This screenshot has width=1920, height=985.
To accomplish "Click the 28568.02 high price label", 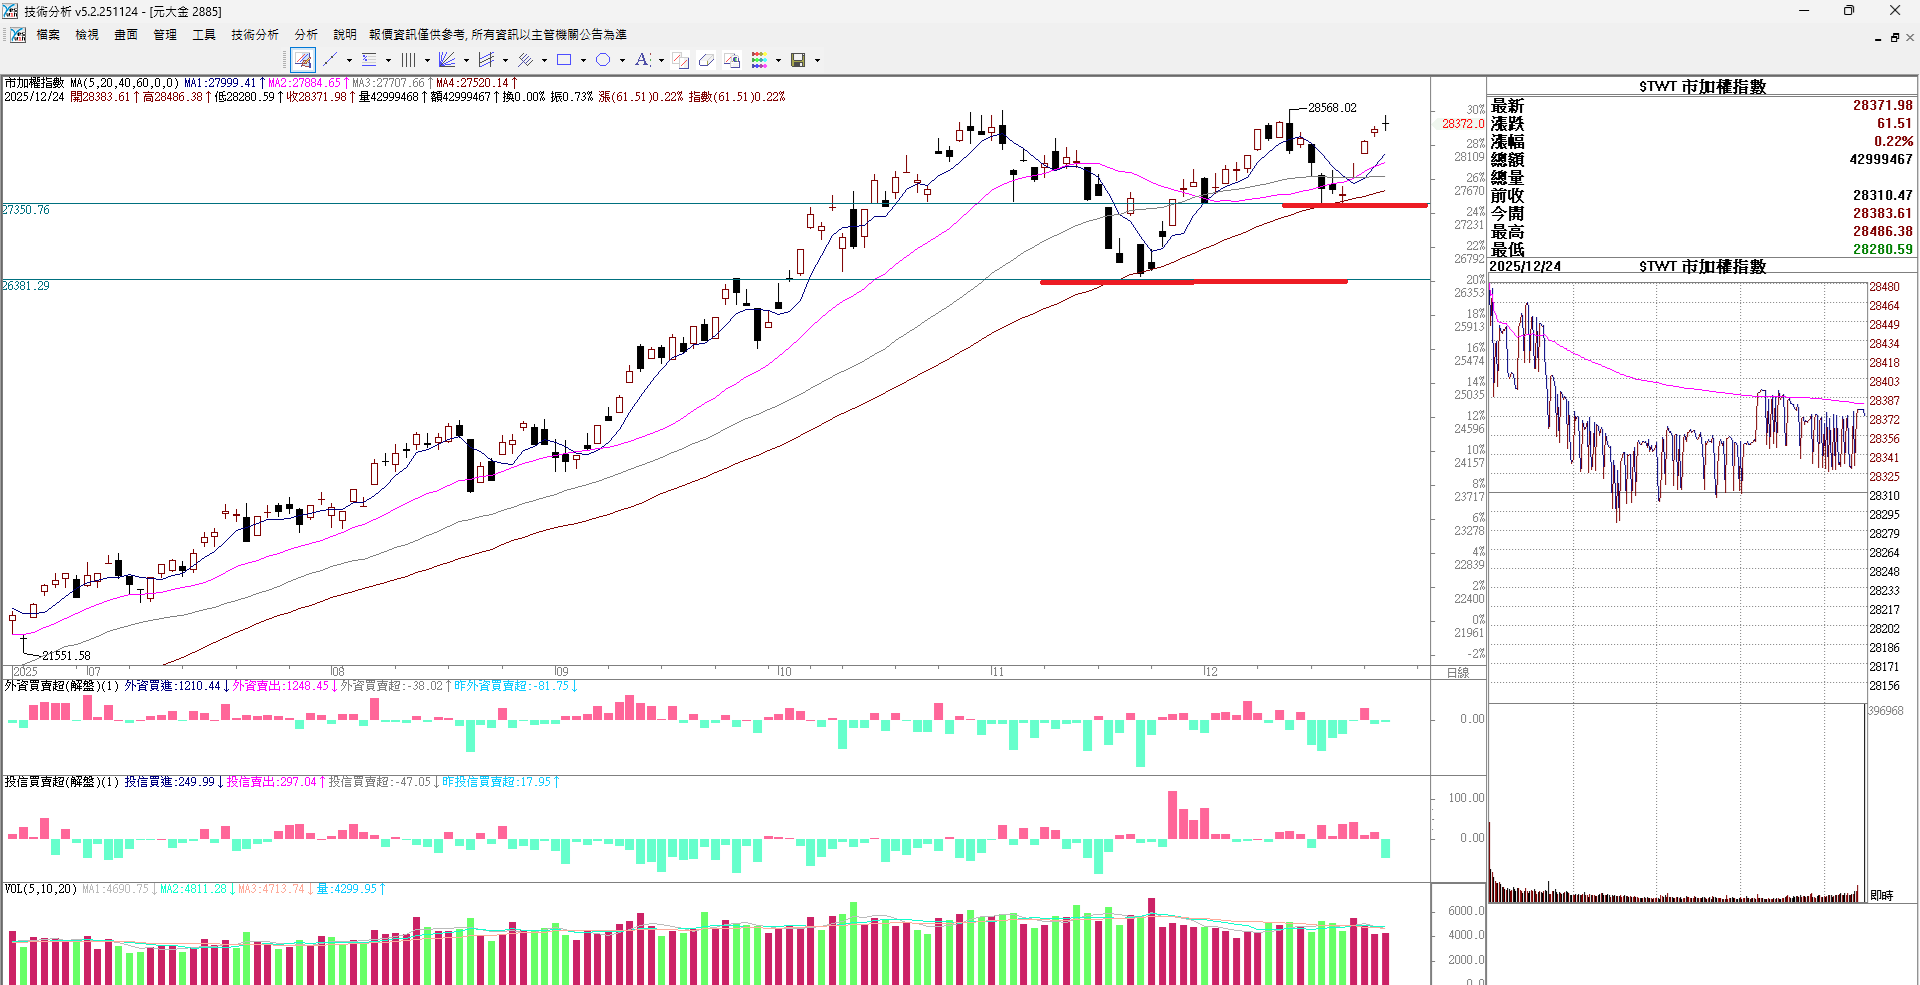I will tap(1332, 108).
